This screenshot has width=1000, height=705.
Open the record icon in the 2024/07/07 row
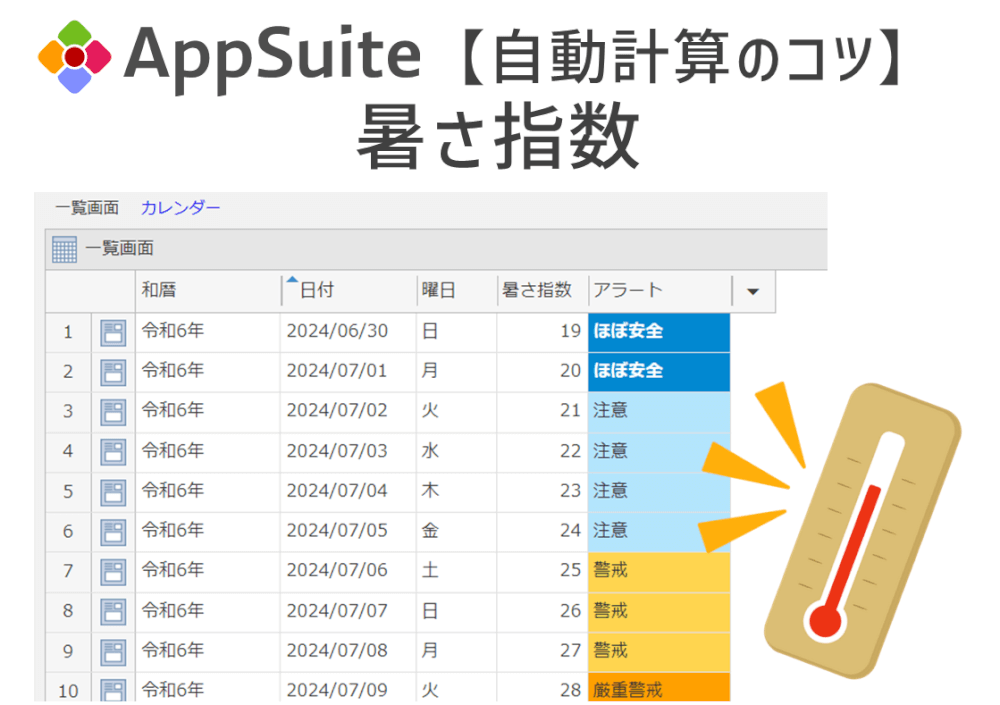112,611
